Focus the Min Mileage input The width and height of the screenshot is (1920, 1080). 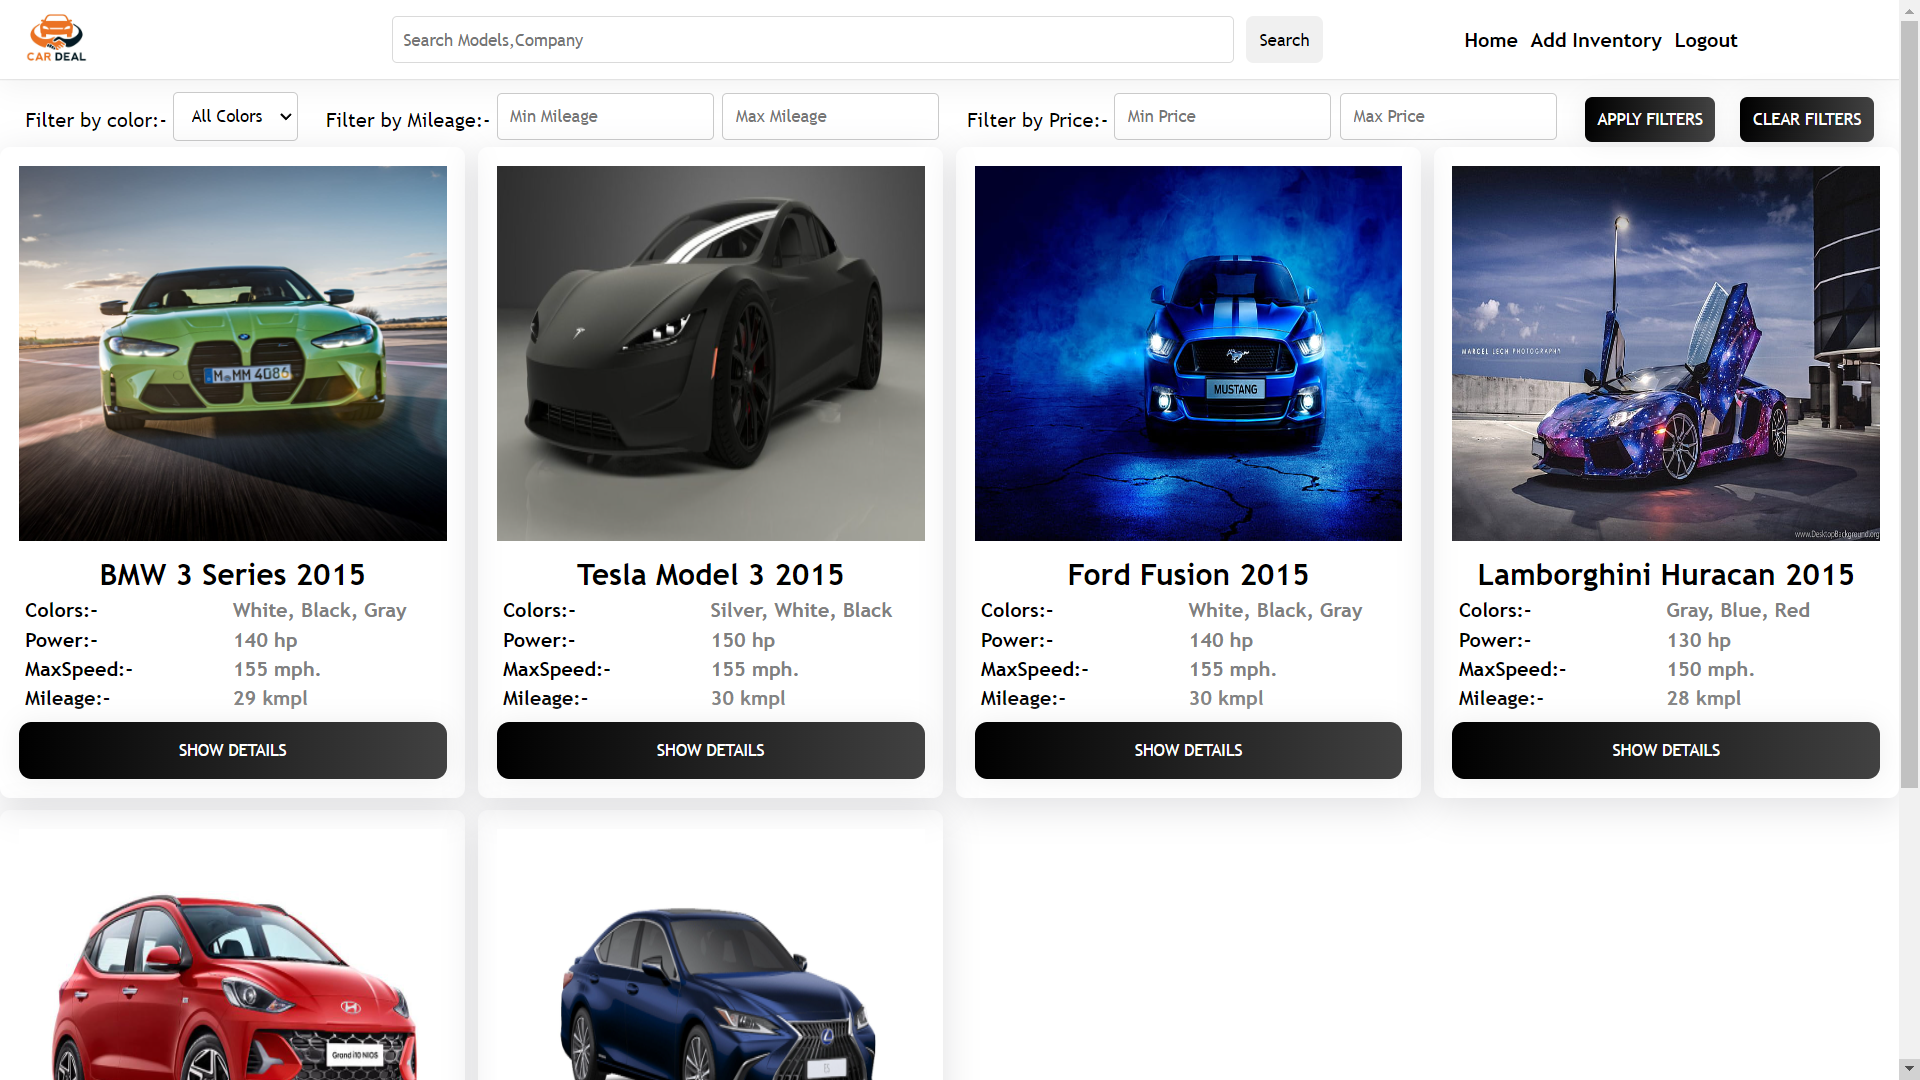[x=605, y=117]
